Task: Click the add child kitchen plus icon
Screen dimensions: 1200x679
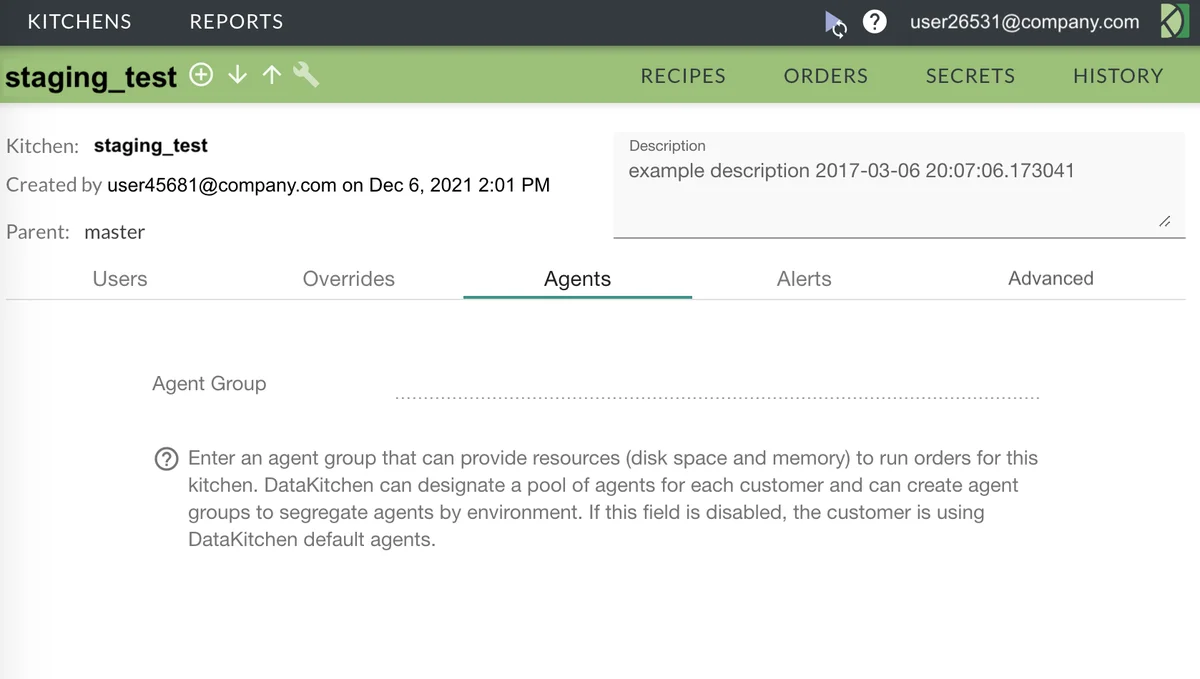Action: coord(201,74)
